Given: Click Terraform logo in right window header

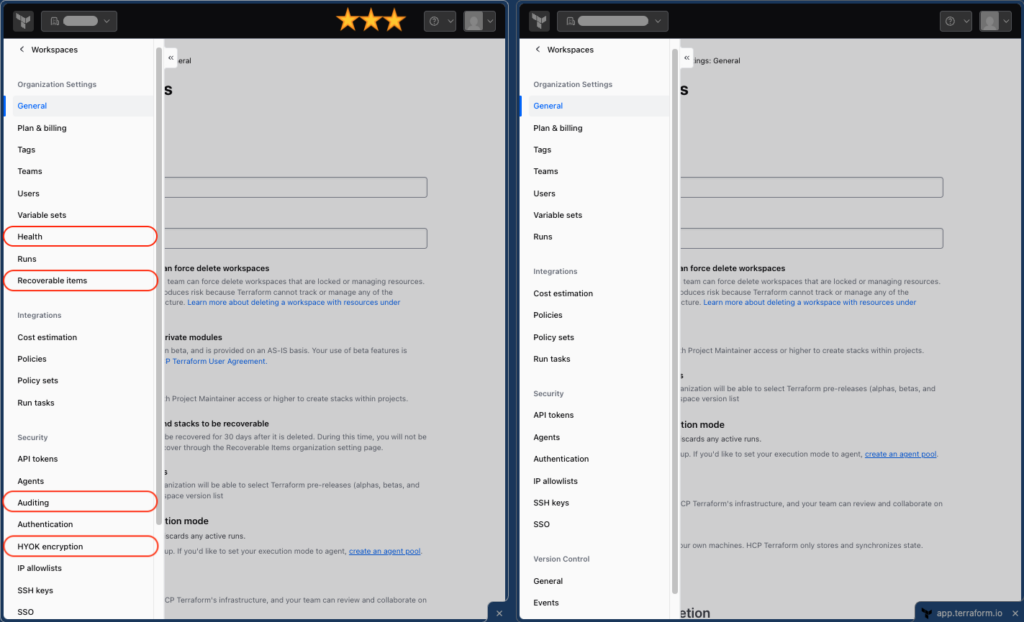Looking at the screenshot, I should tap(539, 21).
